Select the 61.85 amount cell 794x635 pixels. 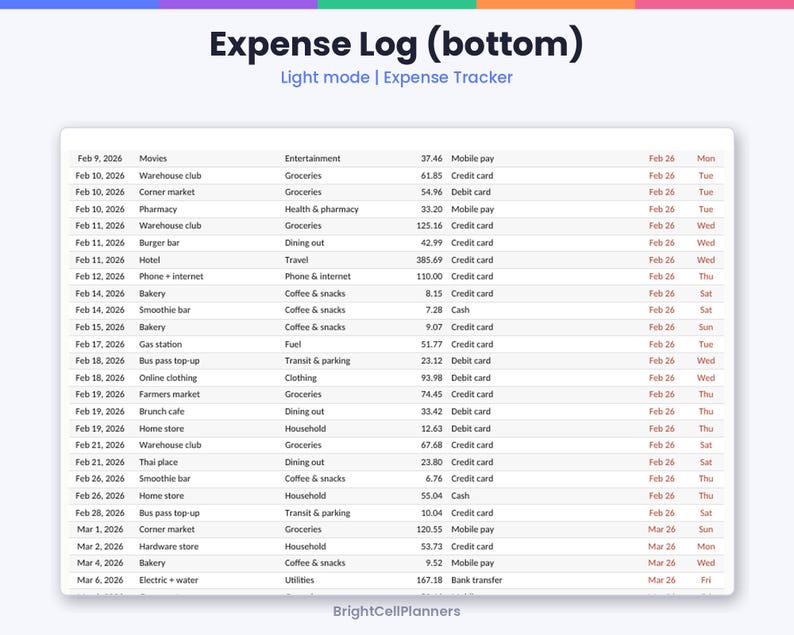coord(431,176)
